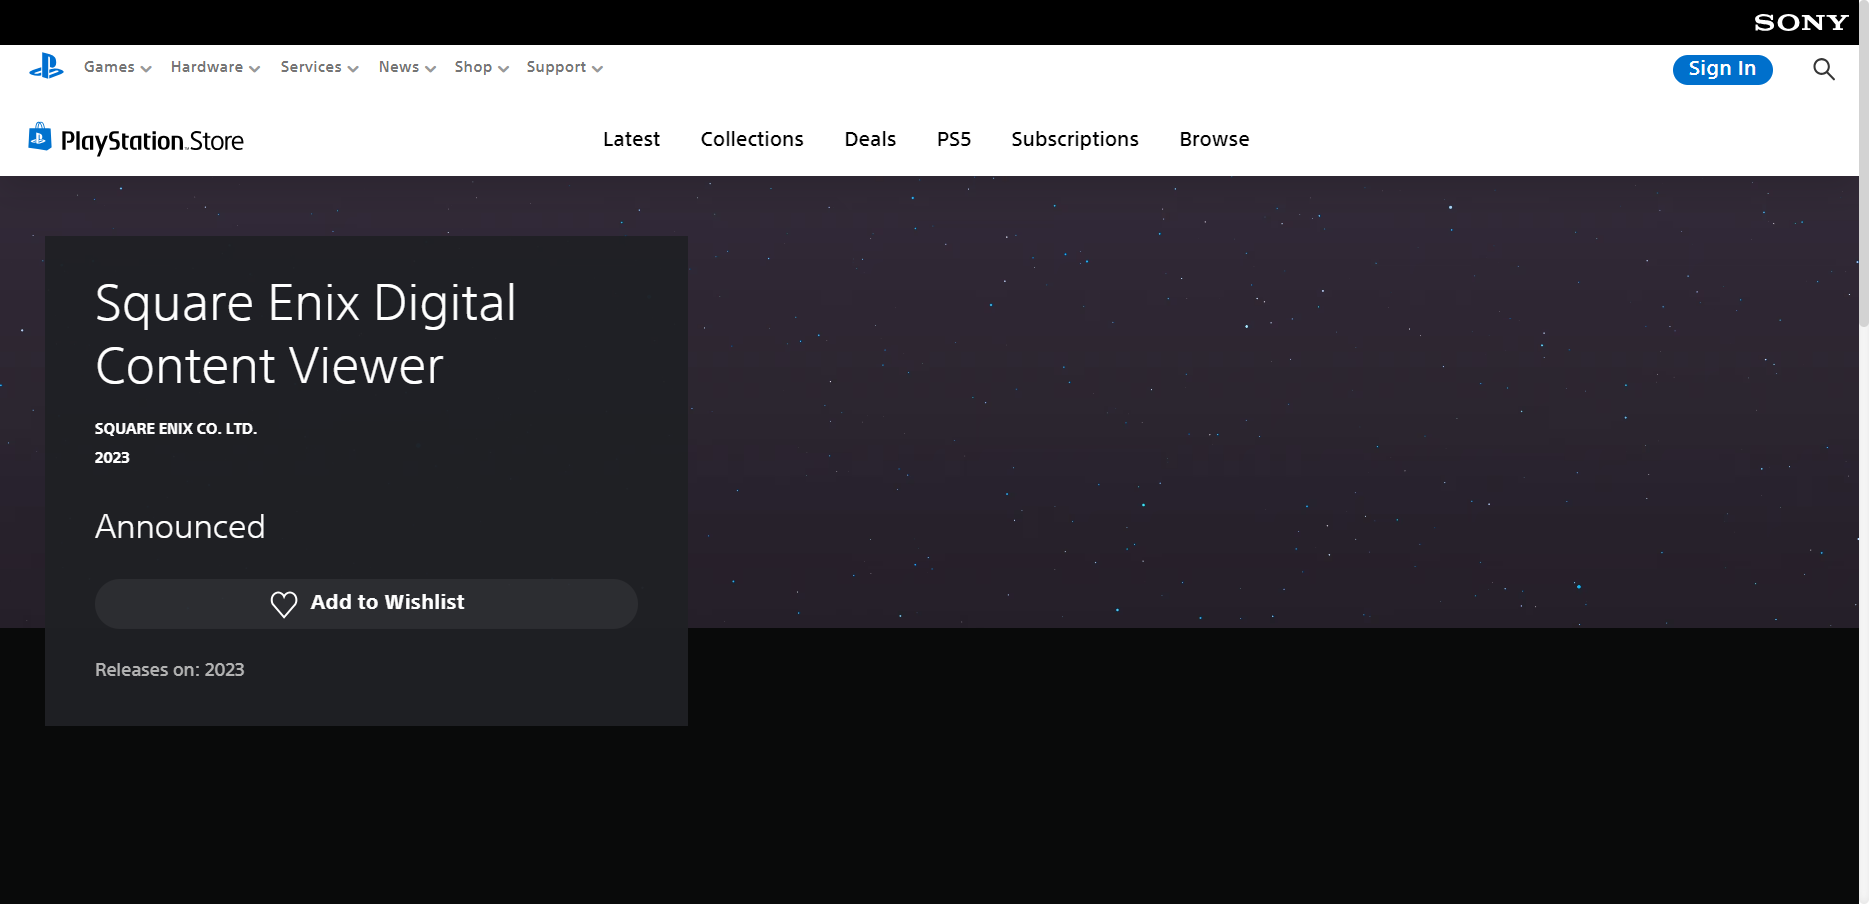Open the Services dropdown menu
Viewport: 1869px width, 904px height.
[x=319, y=67]
